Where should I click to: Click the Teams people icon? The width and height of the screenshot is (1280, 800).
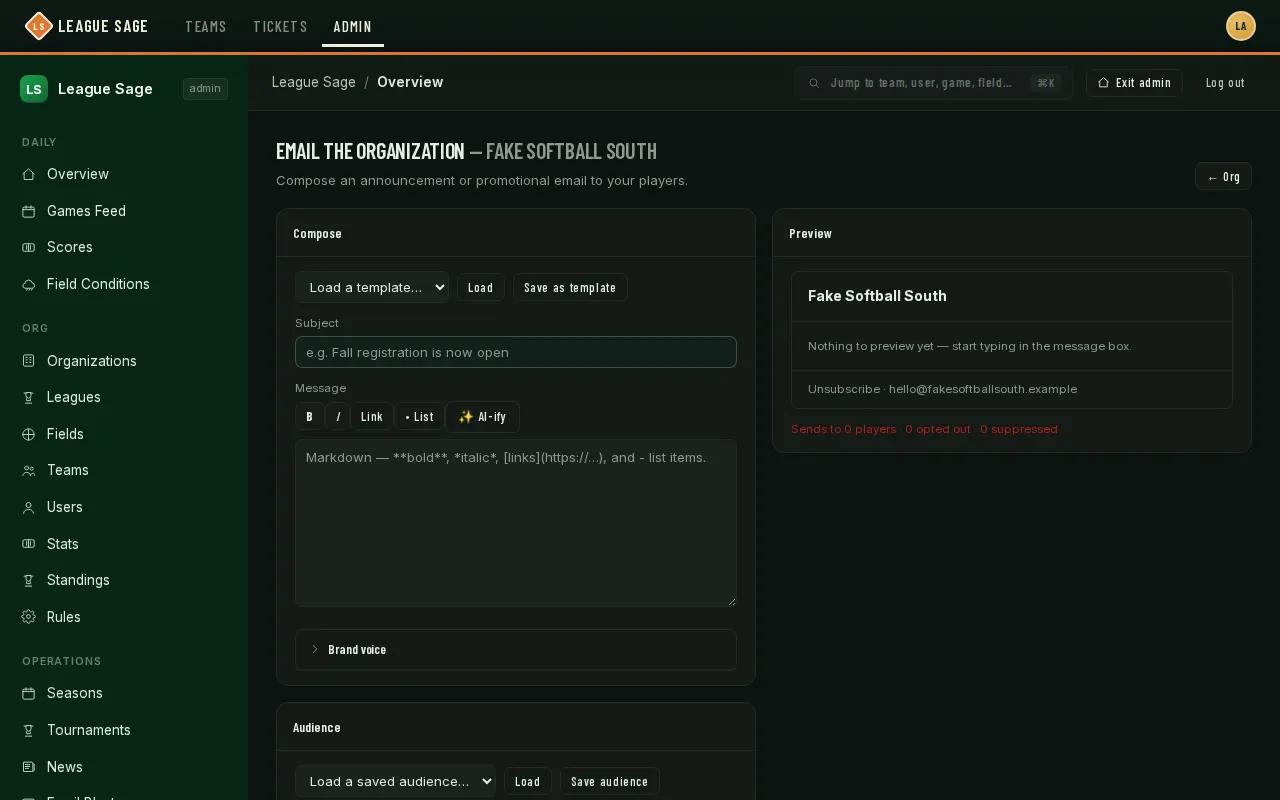coord(29,470)
